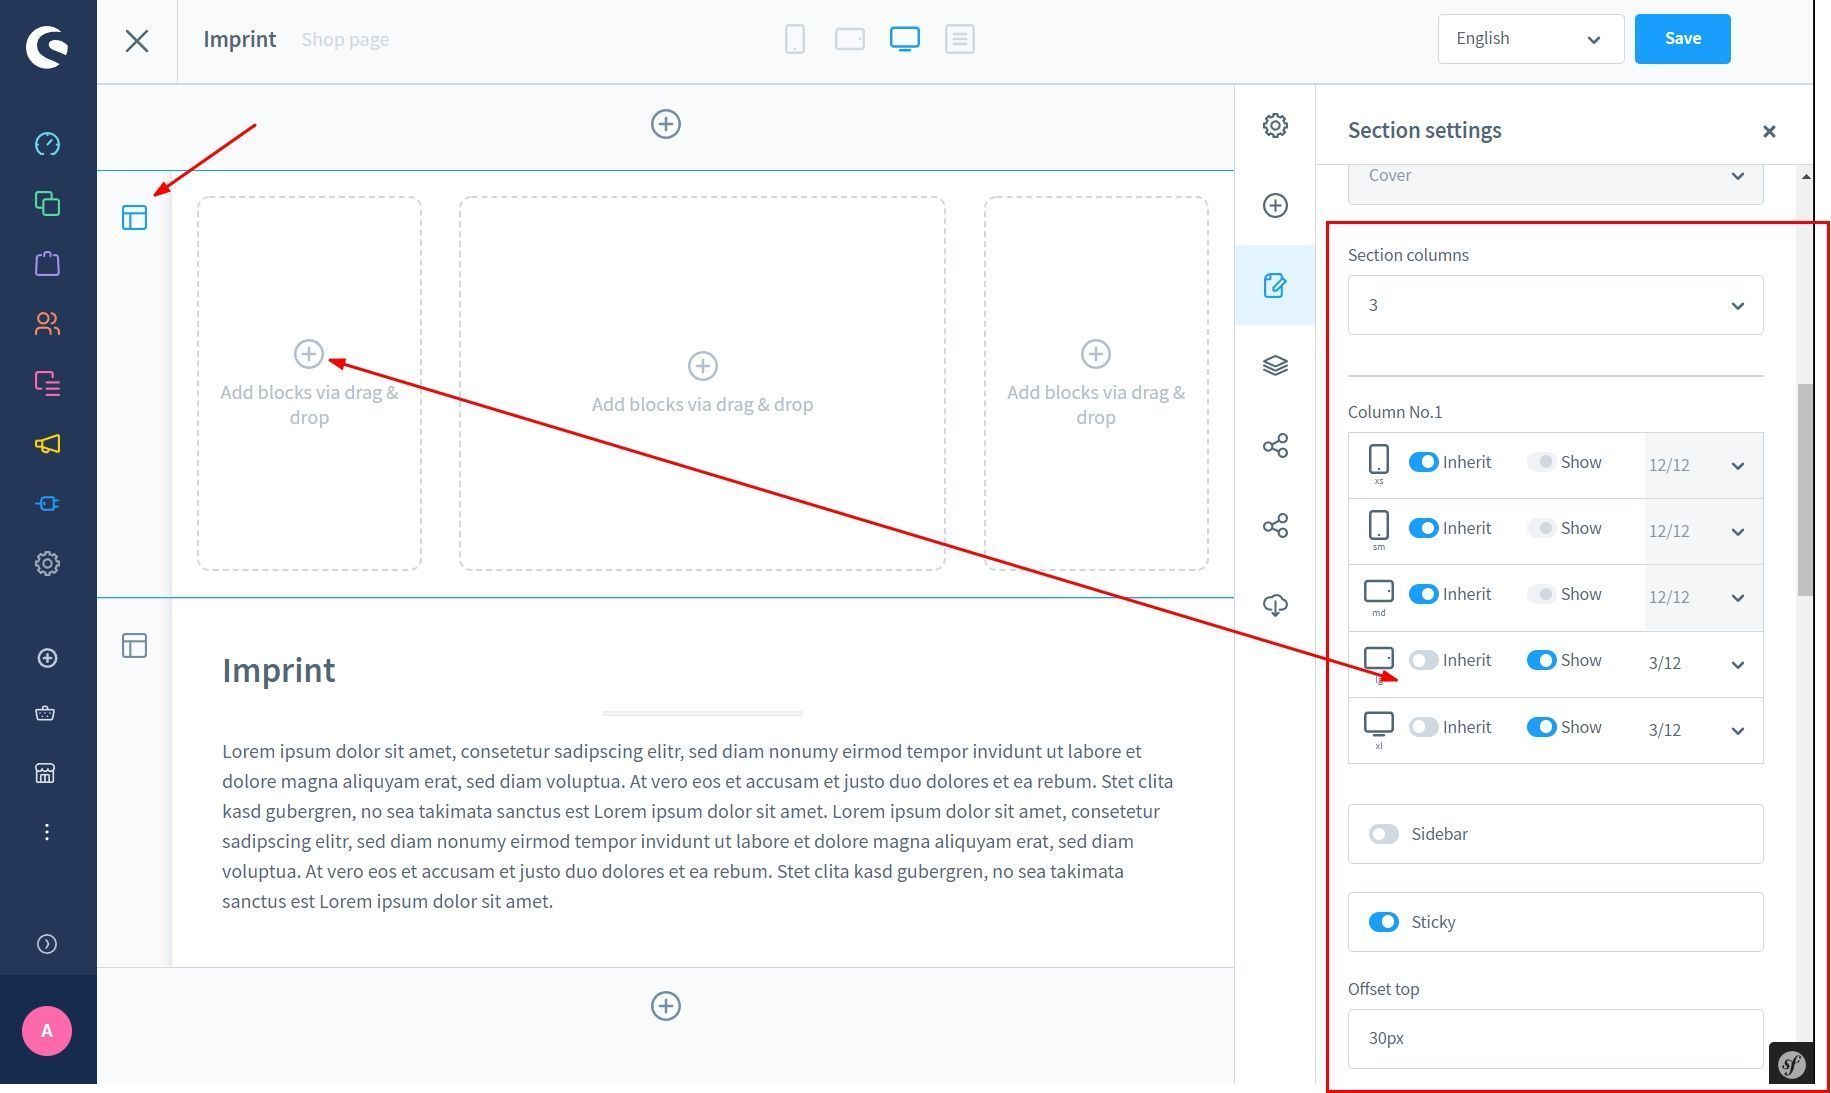Open the Customers section in sidebar
Screen dimensions: 1831x1093
point(47,324)
